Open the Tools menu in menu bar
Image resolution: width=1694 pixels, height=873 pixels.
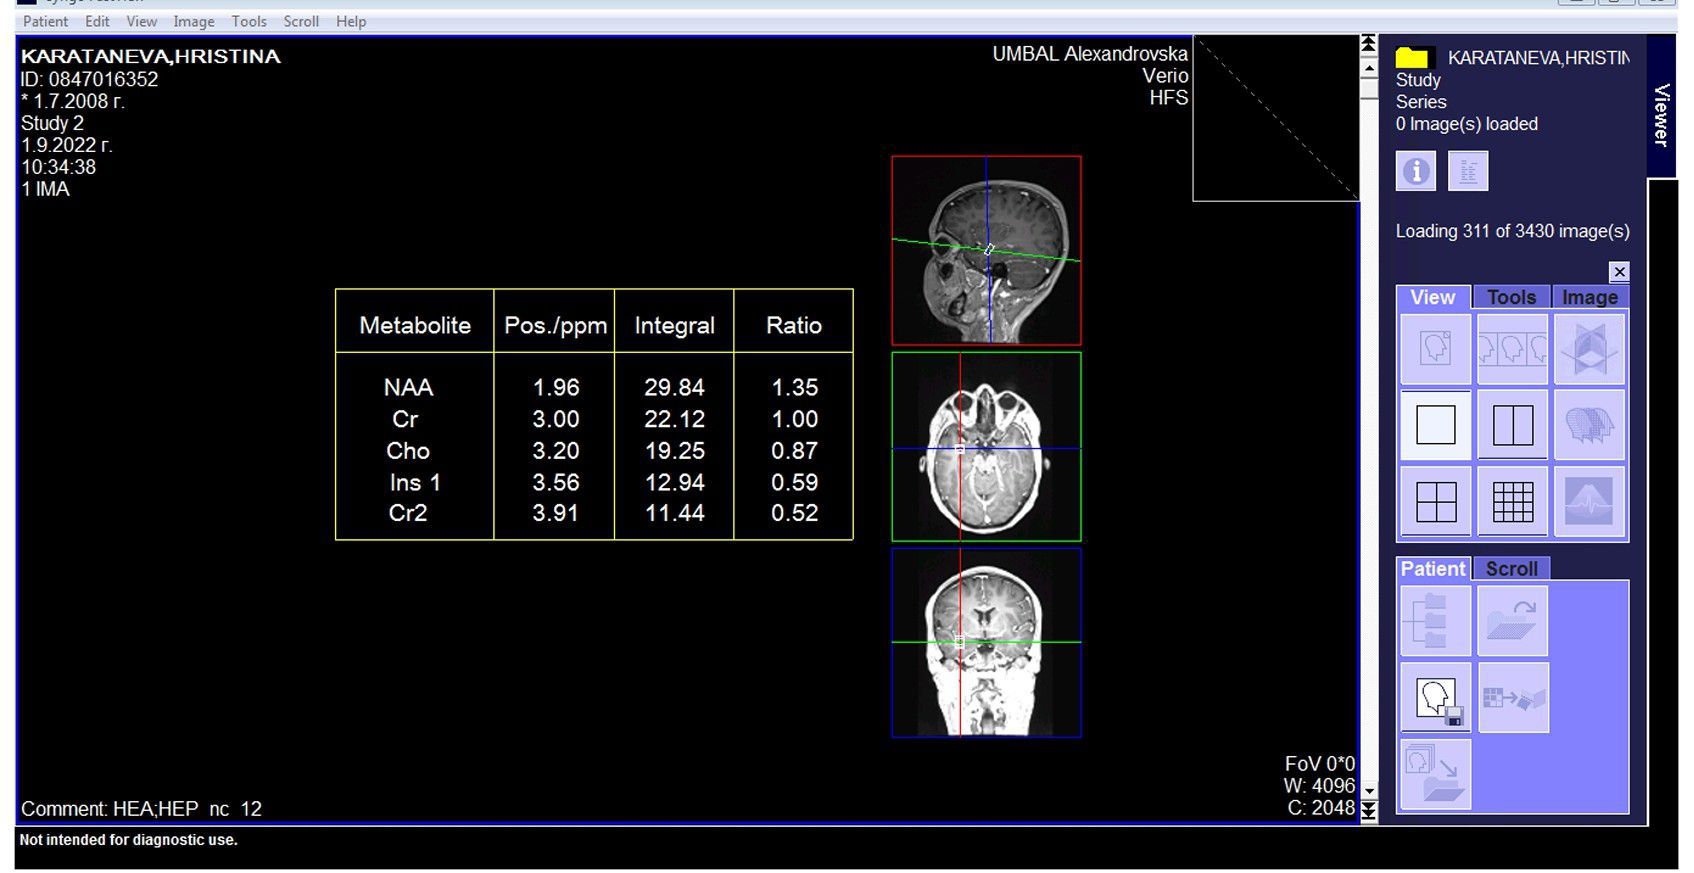point(249,21)
